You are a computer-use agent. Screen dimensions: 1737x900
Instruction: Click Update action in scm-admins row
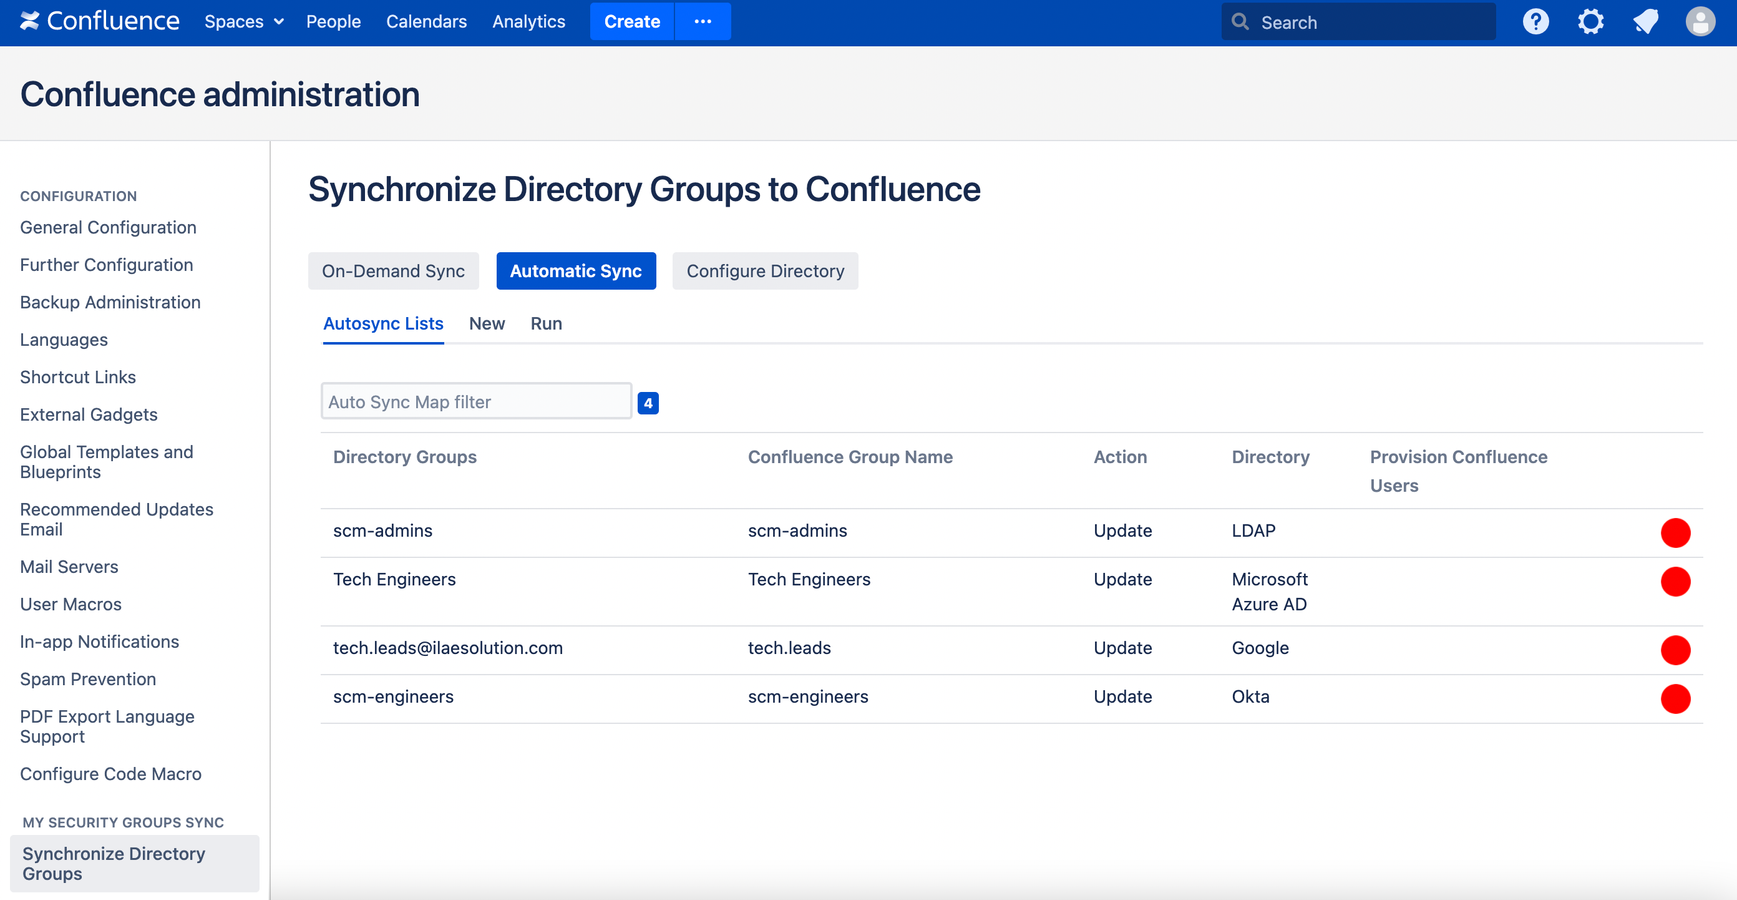tap(1123, 531)
